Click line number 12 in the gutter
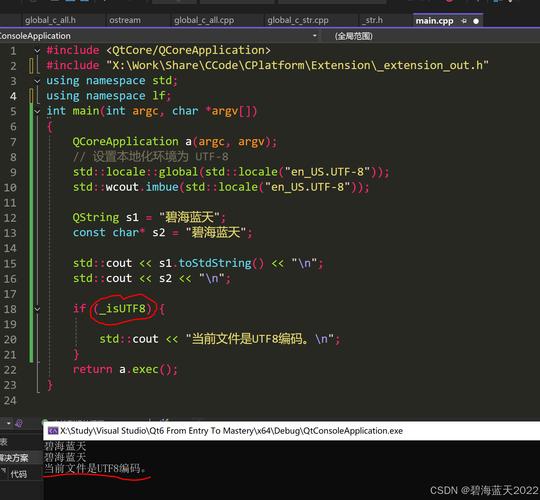This screenshot has height=500, width=540. [10, 218]
